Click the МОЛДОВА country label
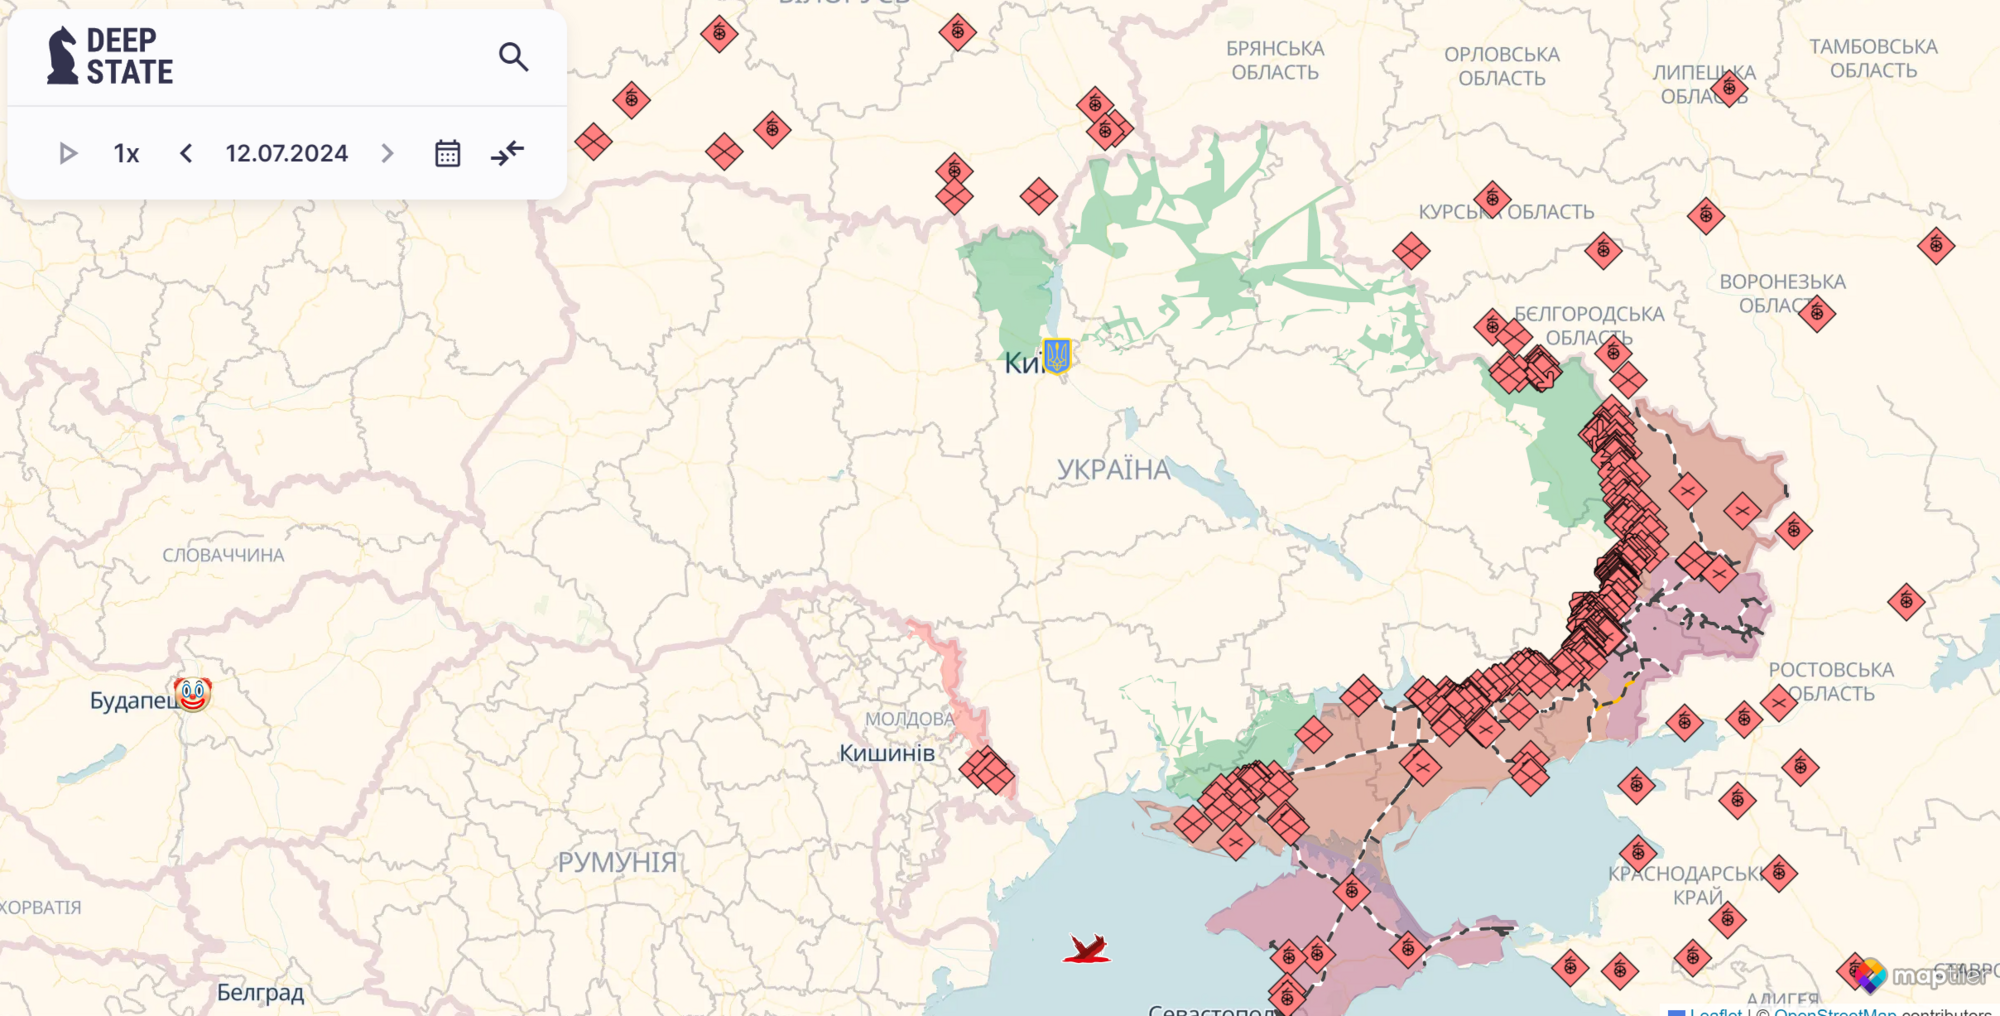2000x1016 pixels. point(909,719)
